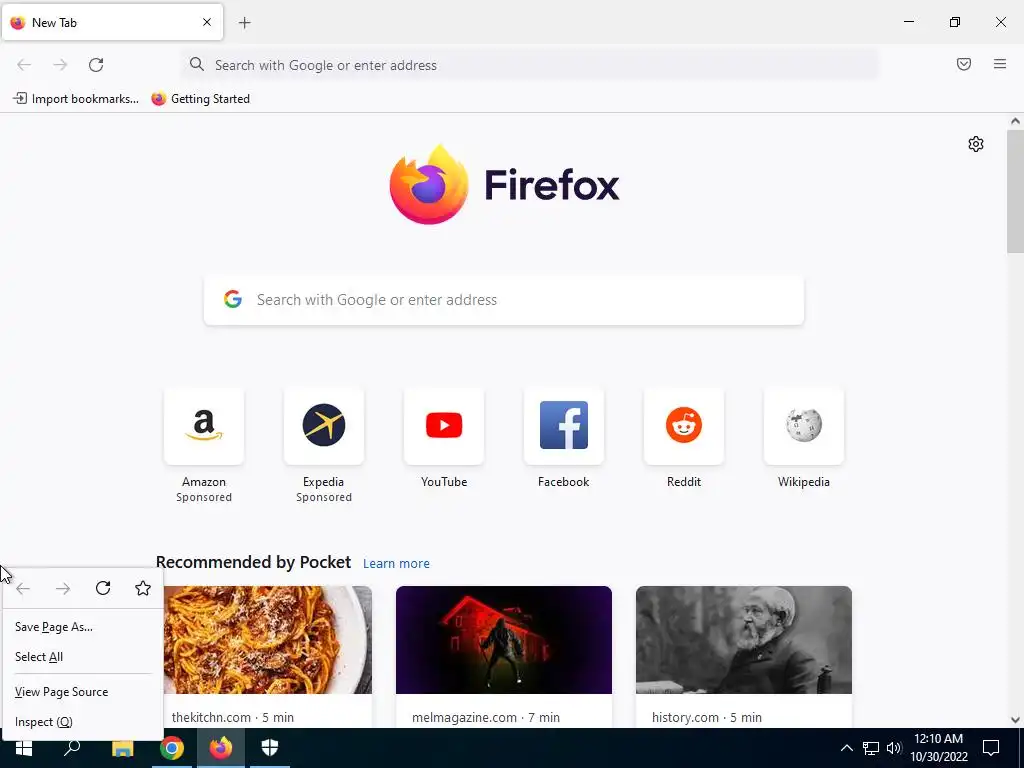This screenshot has width=1024, height=768.
Task: Open network icon in system tray
Action: (871, 748)
